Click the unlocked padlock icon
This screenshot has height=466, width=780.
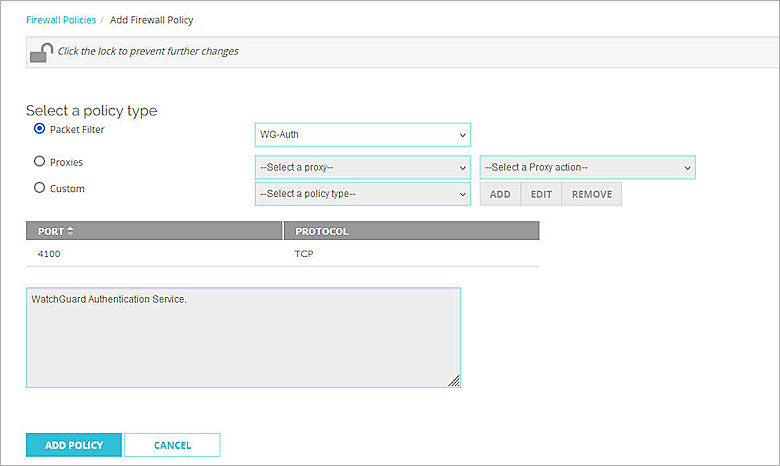tap(41, 52)
